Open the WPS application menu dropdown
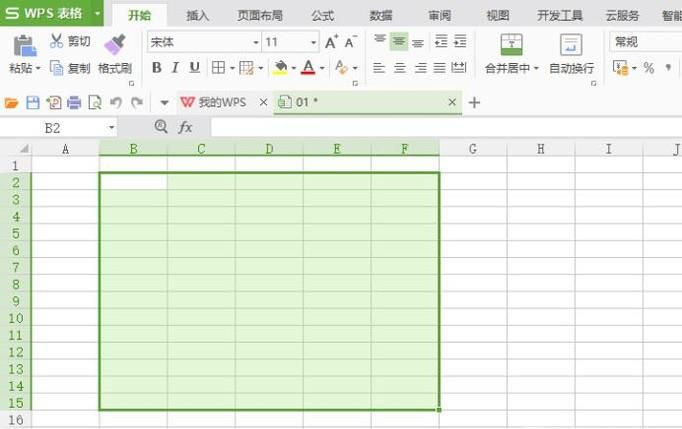This screenshot has width=682, height=429. click(x=97, y=13)
